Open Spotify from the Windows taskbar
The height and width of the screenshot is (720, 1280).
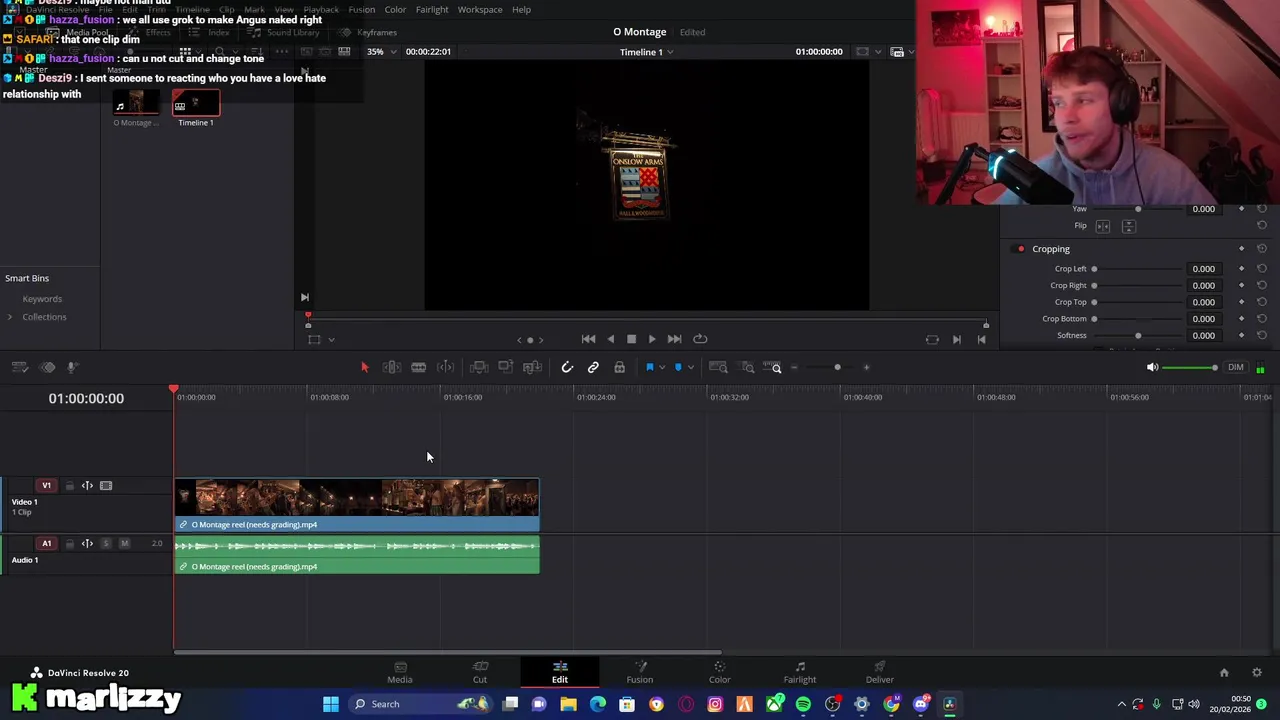coord(803,704)
